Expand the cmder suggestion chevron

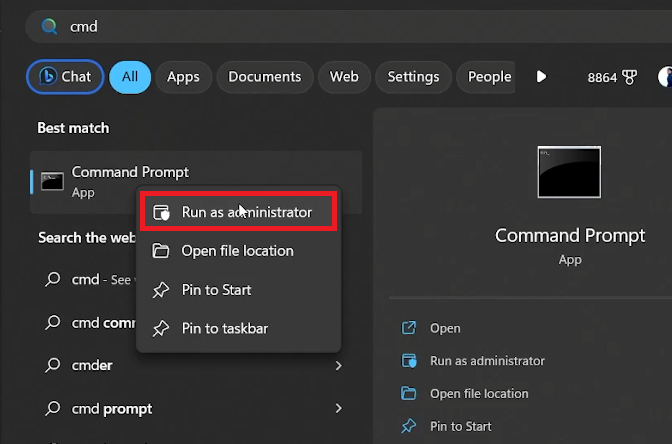339,366
